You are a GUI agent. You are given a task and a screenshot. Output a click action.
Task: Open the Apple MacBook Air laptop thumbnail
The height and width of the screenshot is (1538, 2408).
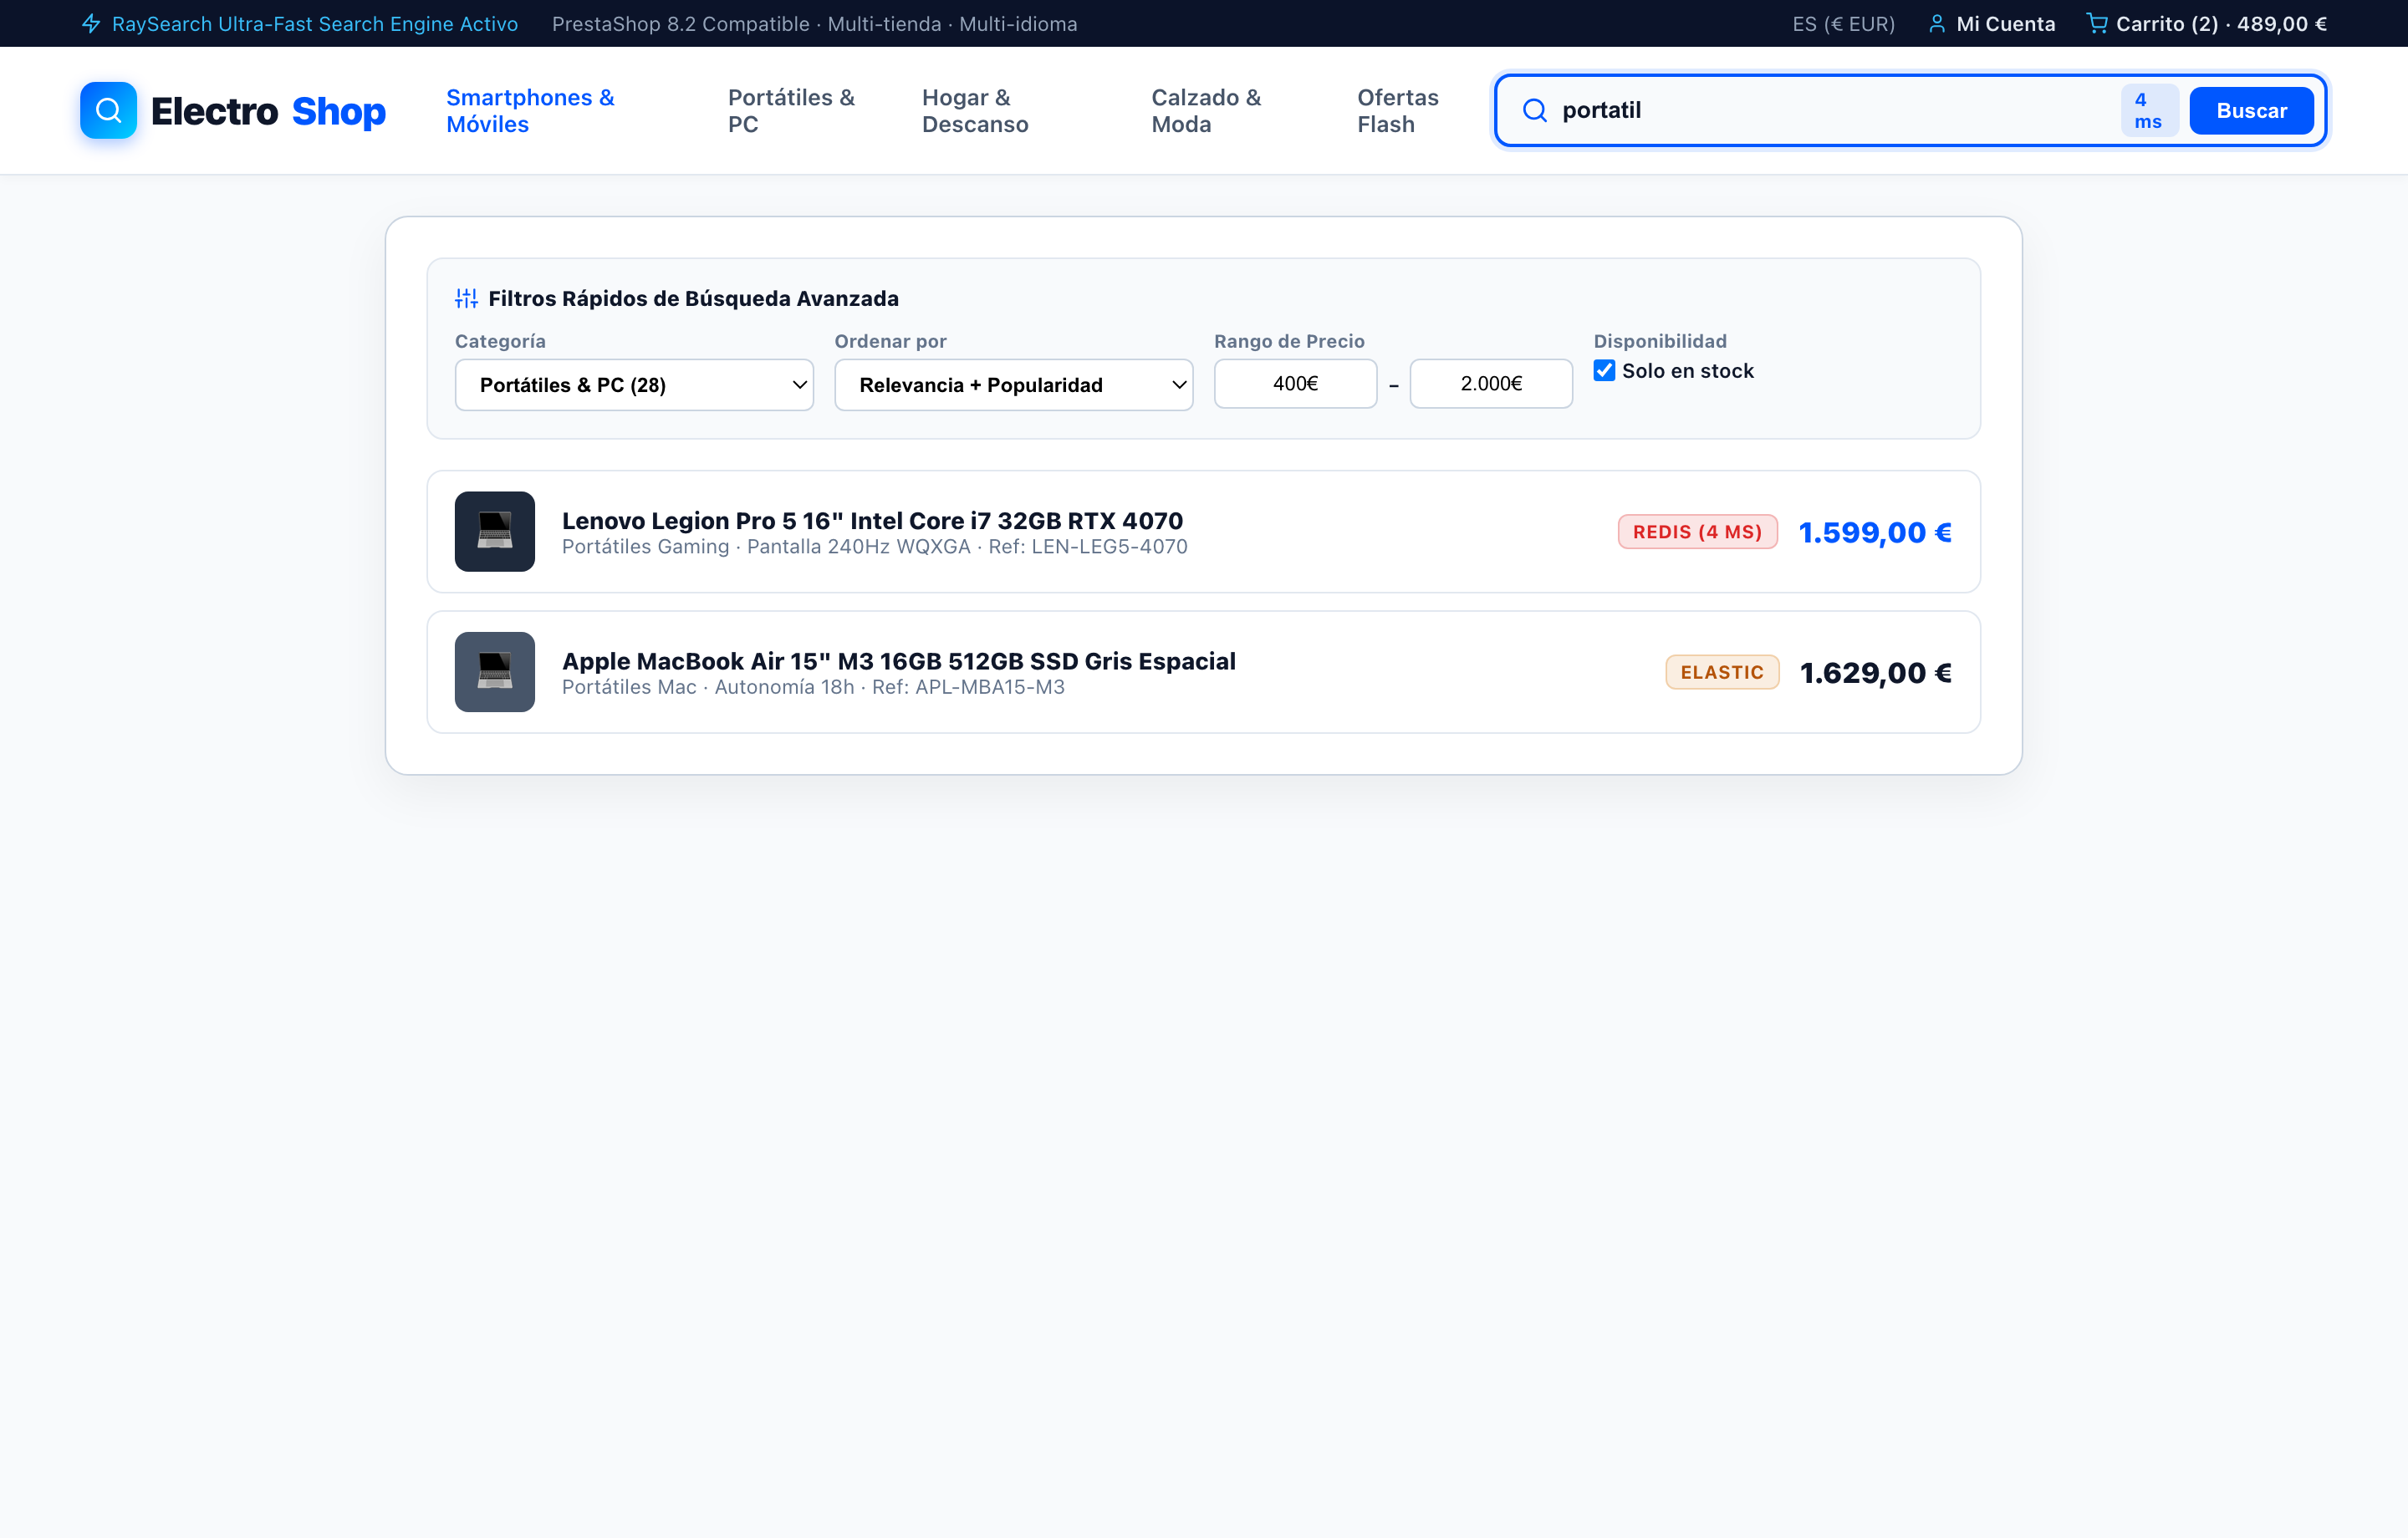pos(494,672)
